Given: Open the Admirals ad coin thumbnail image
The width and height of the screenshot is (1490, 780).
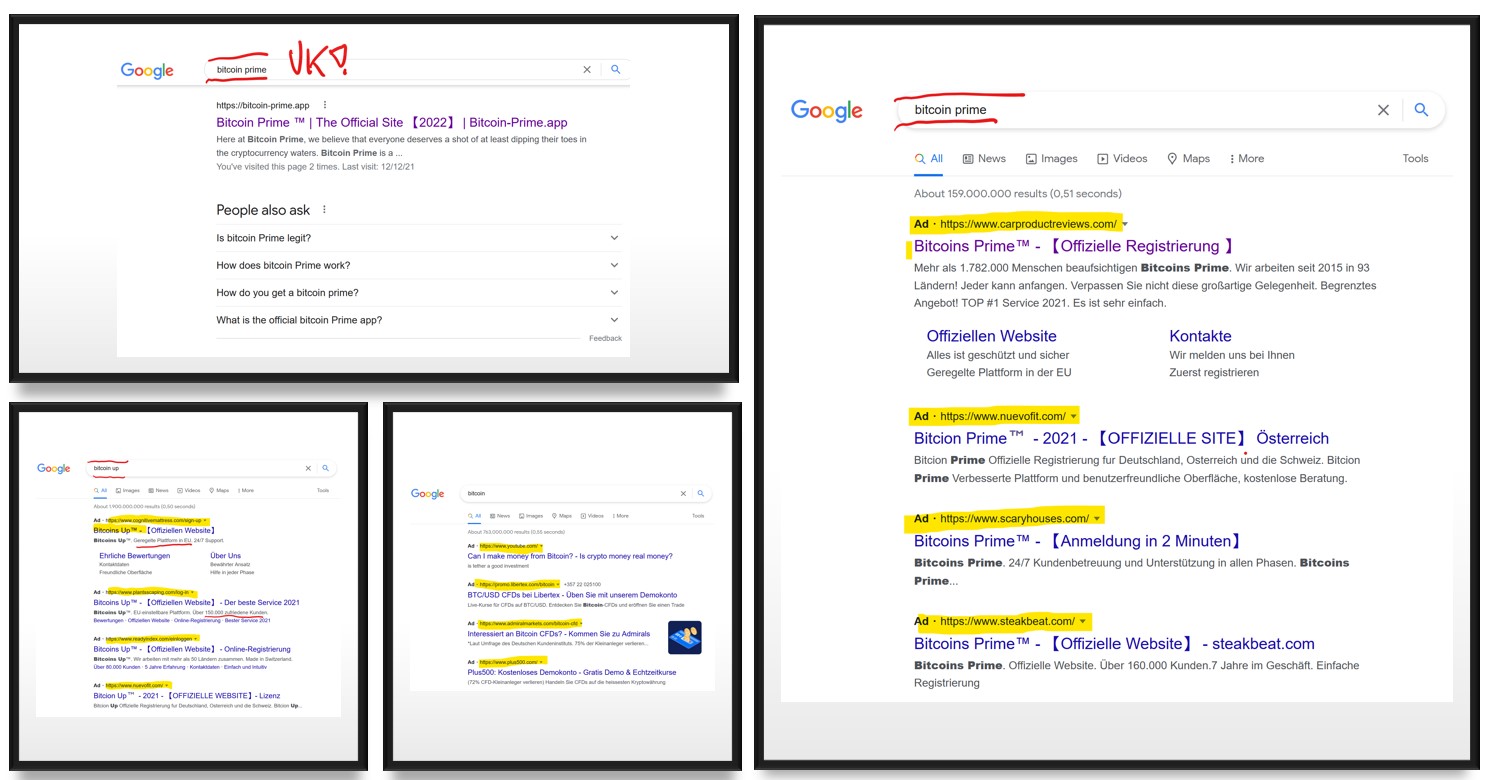Looking at the screenshot, I should coord(685,637).
